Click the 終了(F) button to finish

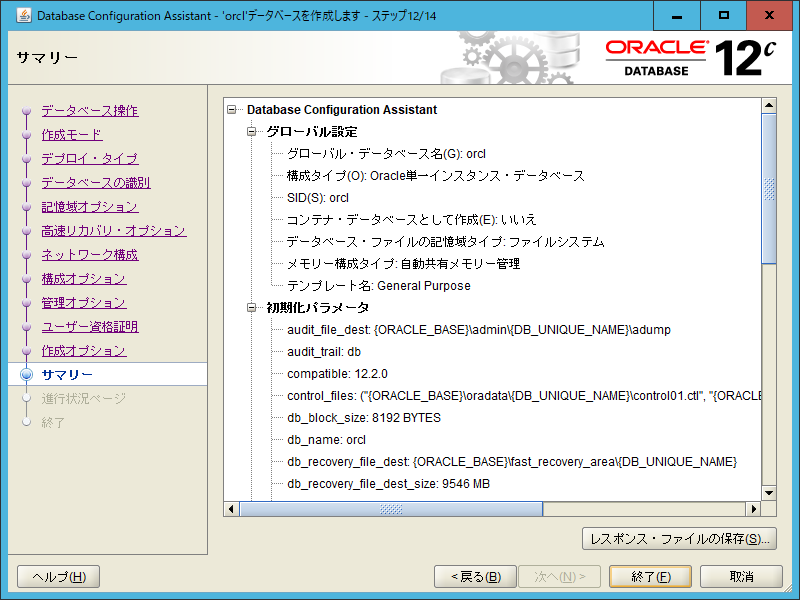[650, 576]
